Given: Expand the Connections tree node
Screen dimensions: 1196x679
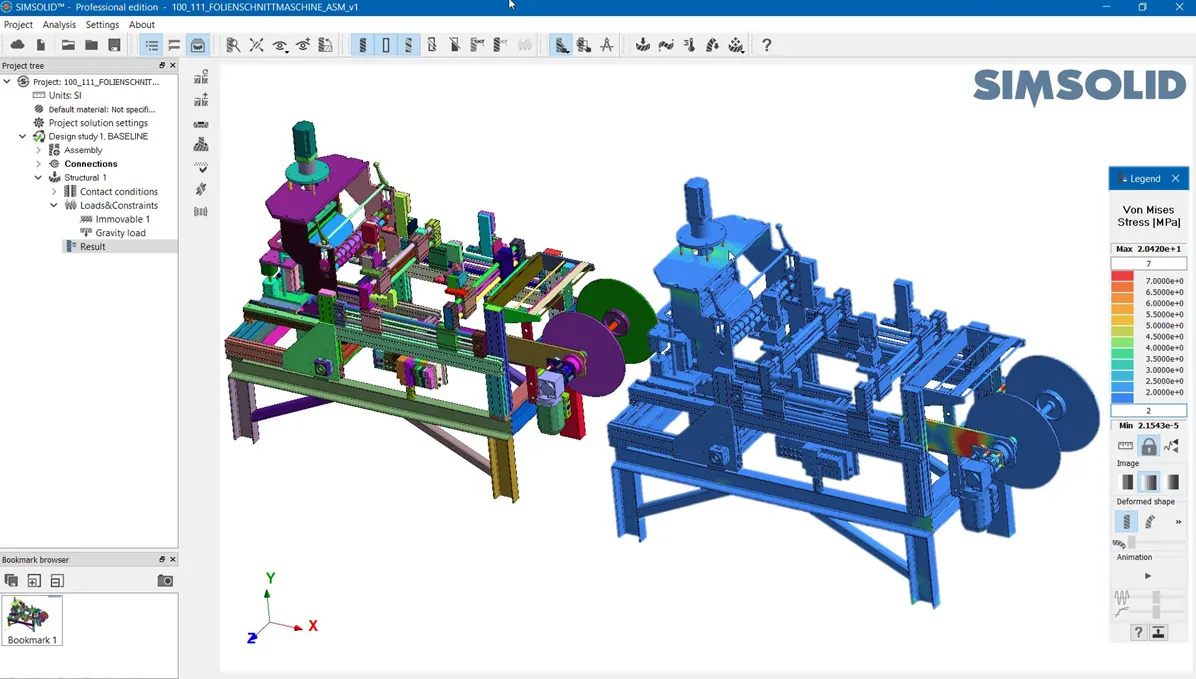Looking at the screenshot, I should point(38,164).
